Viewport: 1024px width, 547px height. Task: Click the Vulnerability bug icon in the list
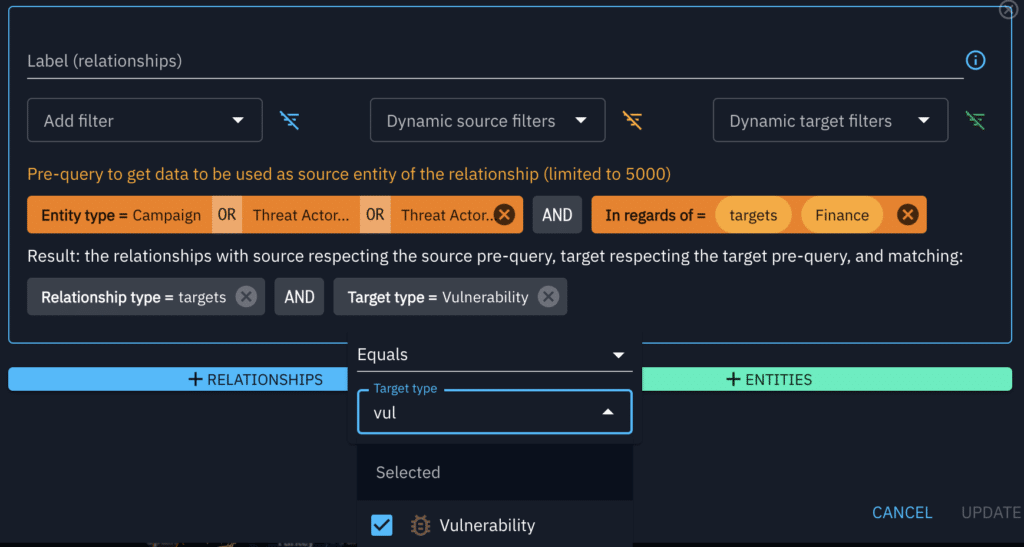coord(420,525)
